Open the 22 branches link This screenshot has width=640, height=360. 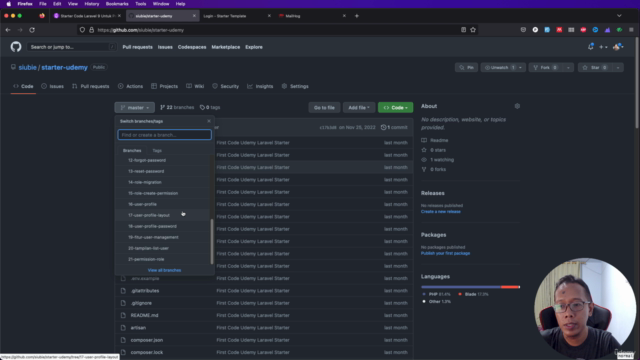pyautogui.click(x=177, y=107)
